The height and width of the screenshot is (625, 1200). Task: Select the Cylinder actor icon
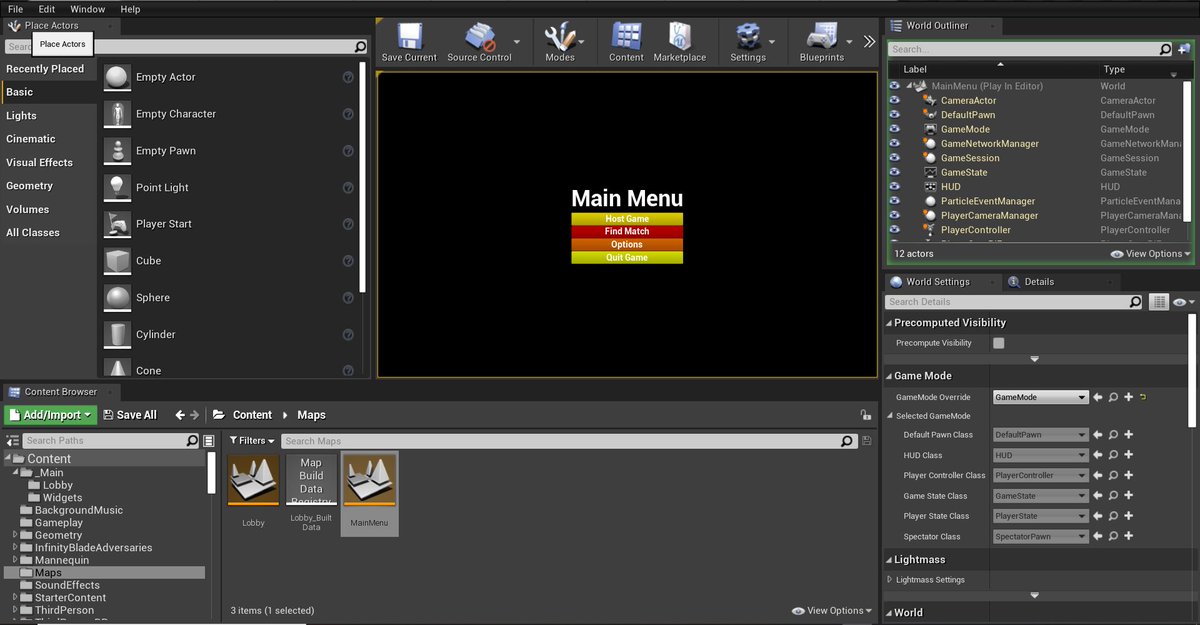[118, 334]
